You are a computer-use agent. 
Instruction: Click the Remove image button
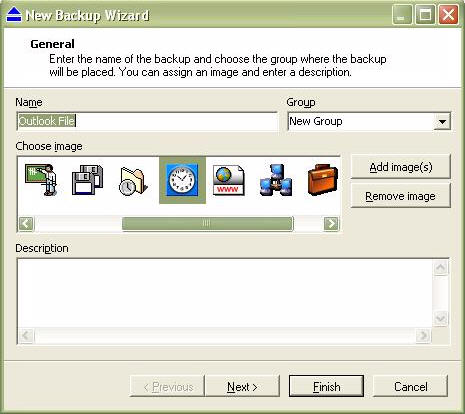(x=401, y=196)
